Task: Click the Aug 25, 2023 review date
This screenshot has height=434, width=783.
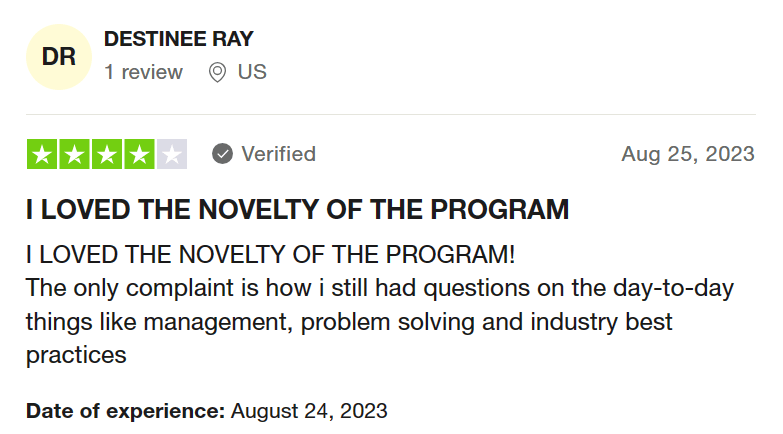Action: coord(687,154)
